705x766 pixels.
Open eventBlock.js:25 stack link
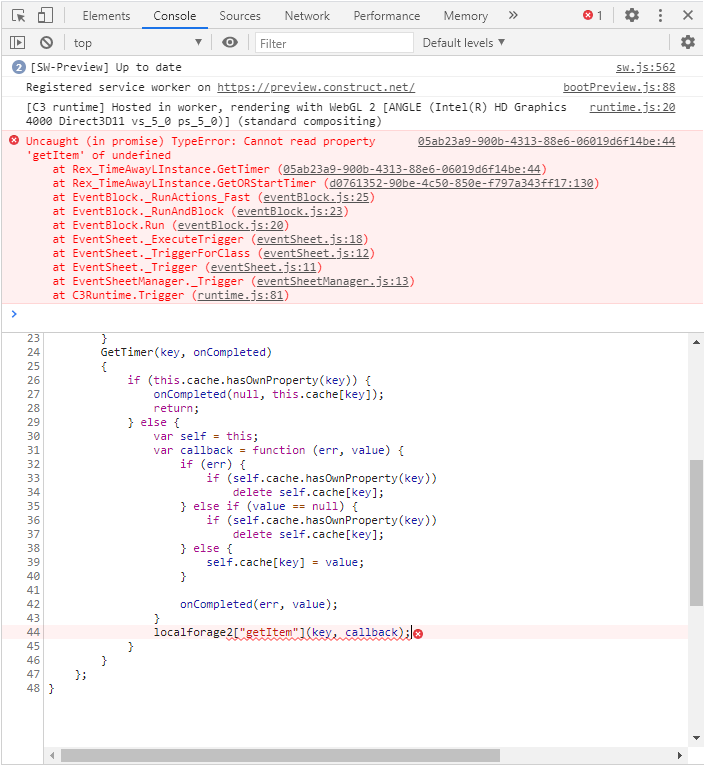coord(316,197)
